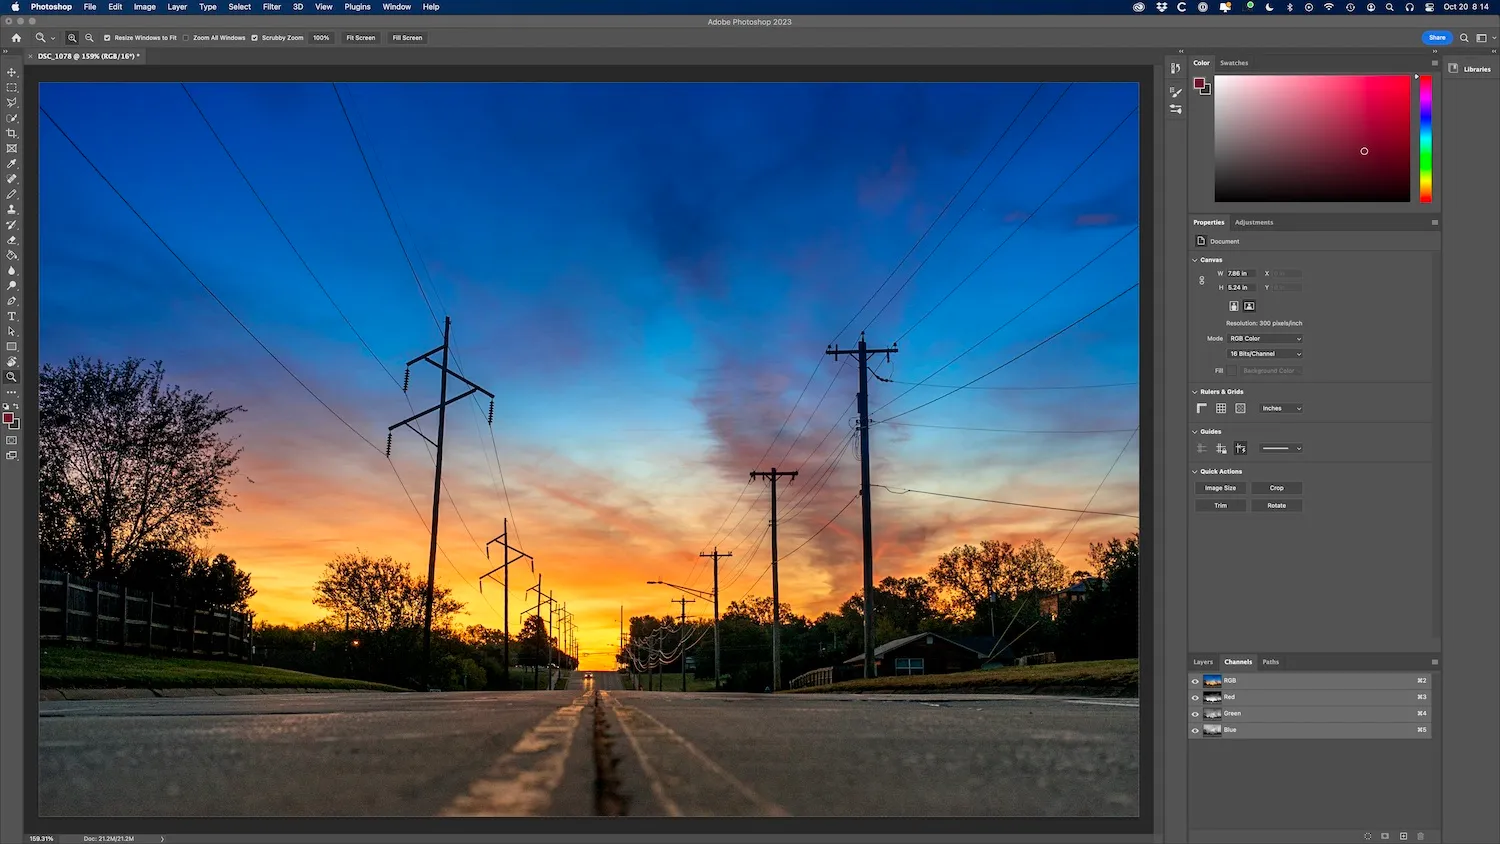The height and width of the screenshot is (844, 1500).
Task: Click the Fill Screen button
Action: pos(407,38)
